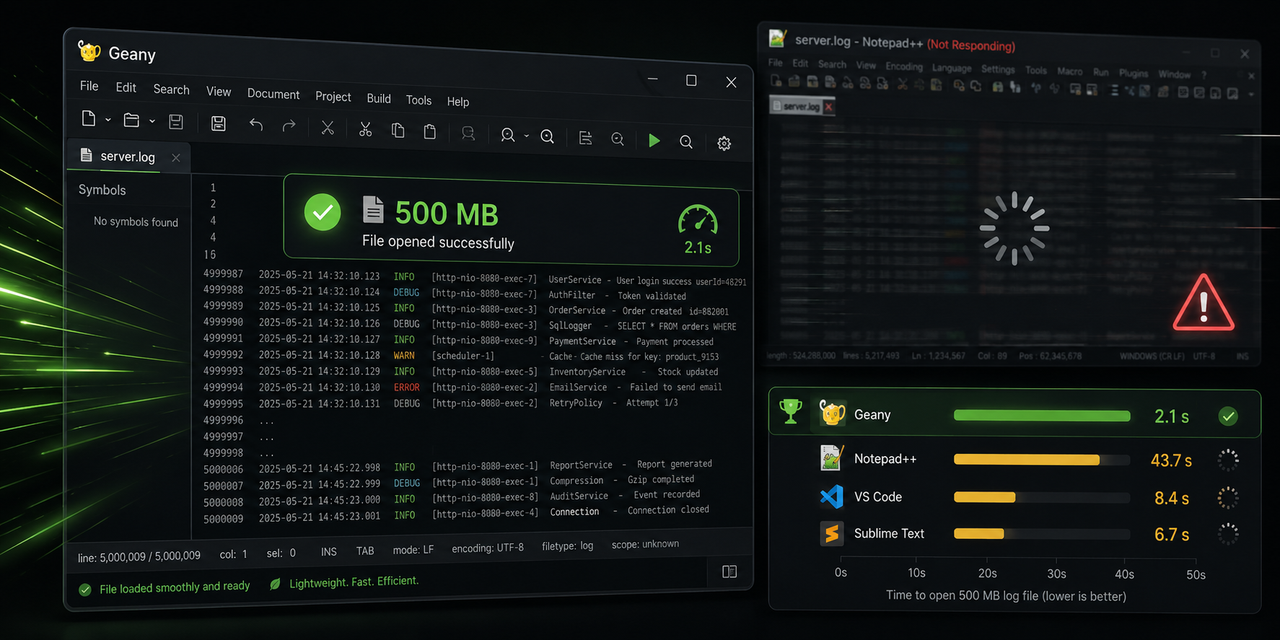Open the Build menu in Geany
The width and height of the screenshot is (1280, 640).
click(379, 98)
